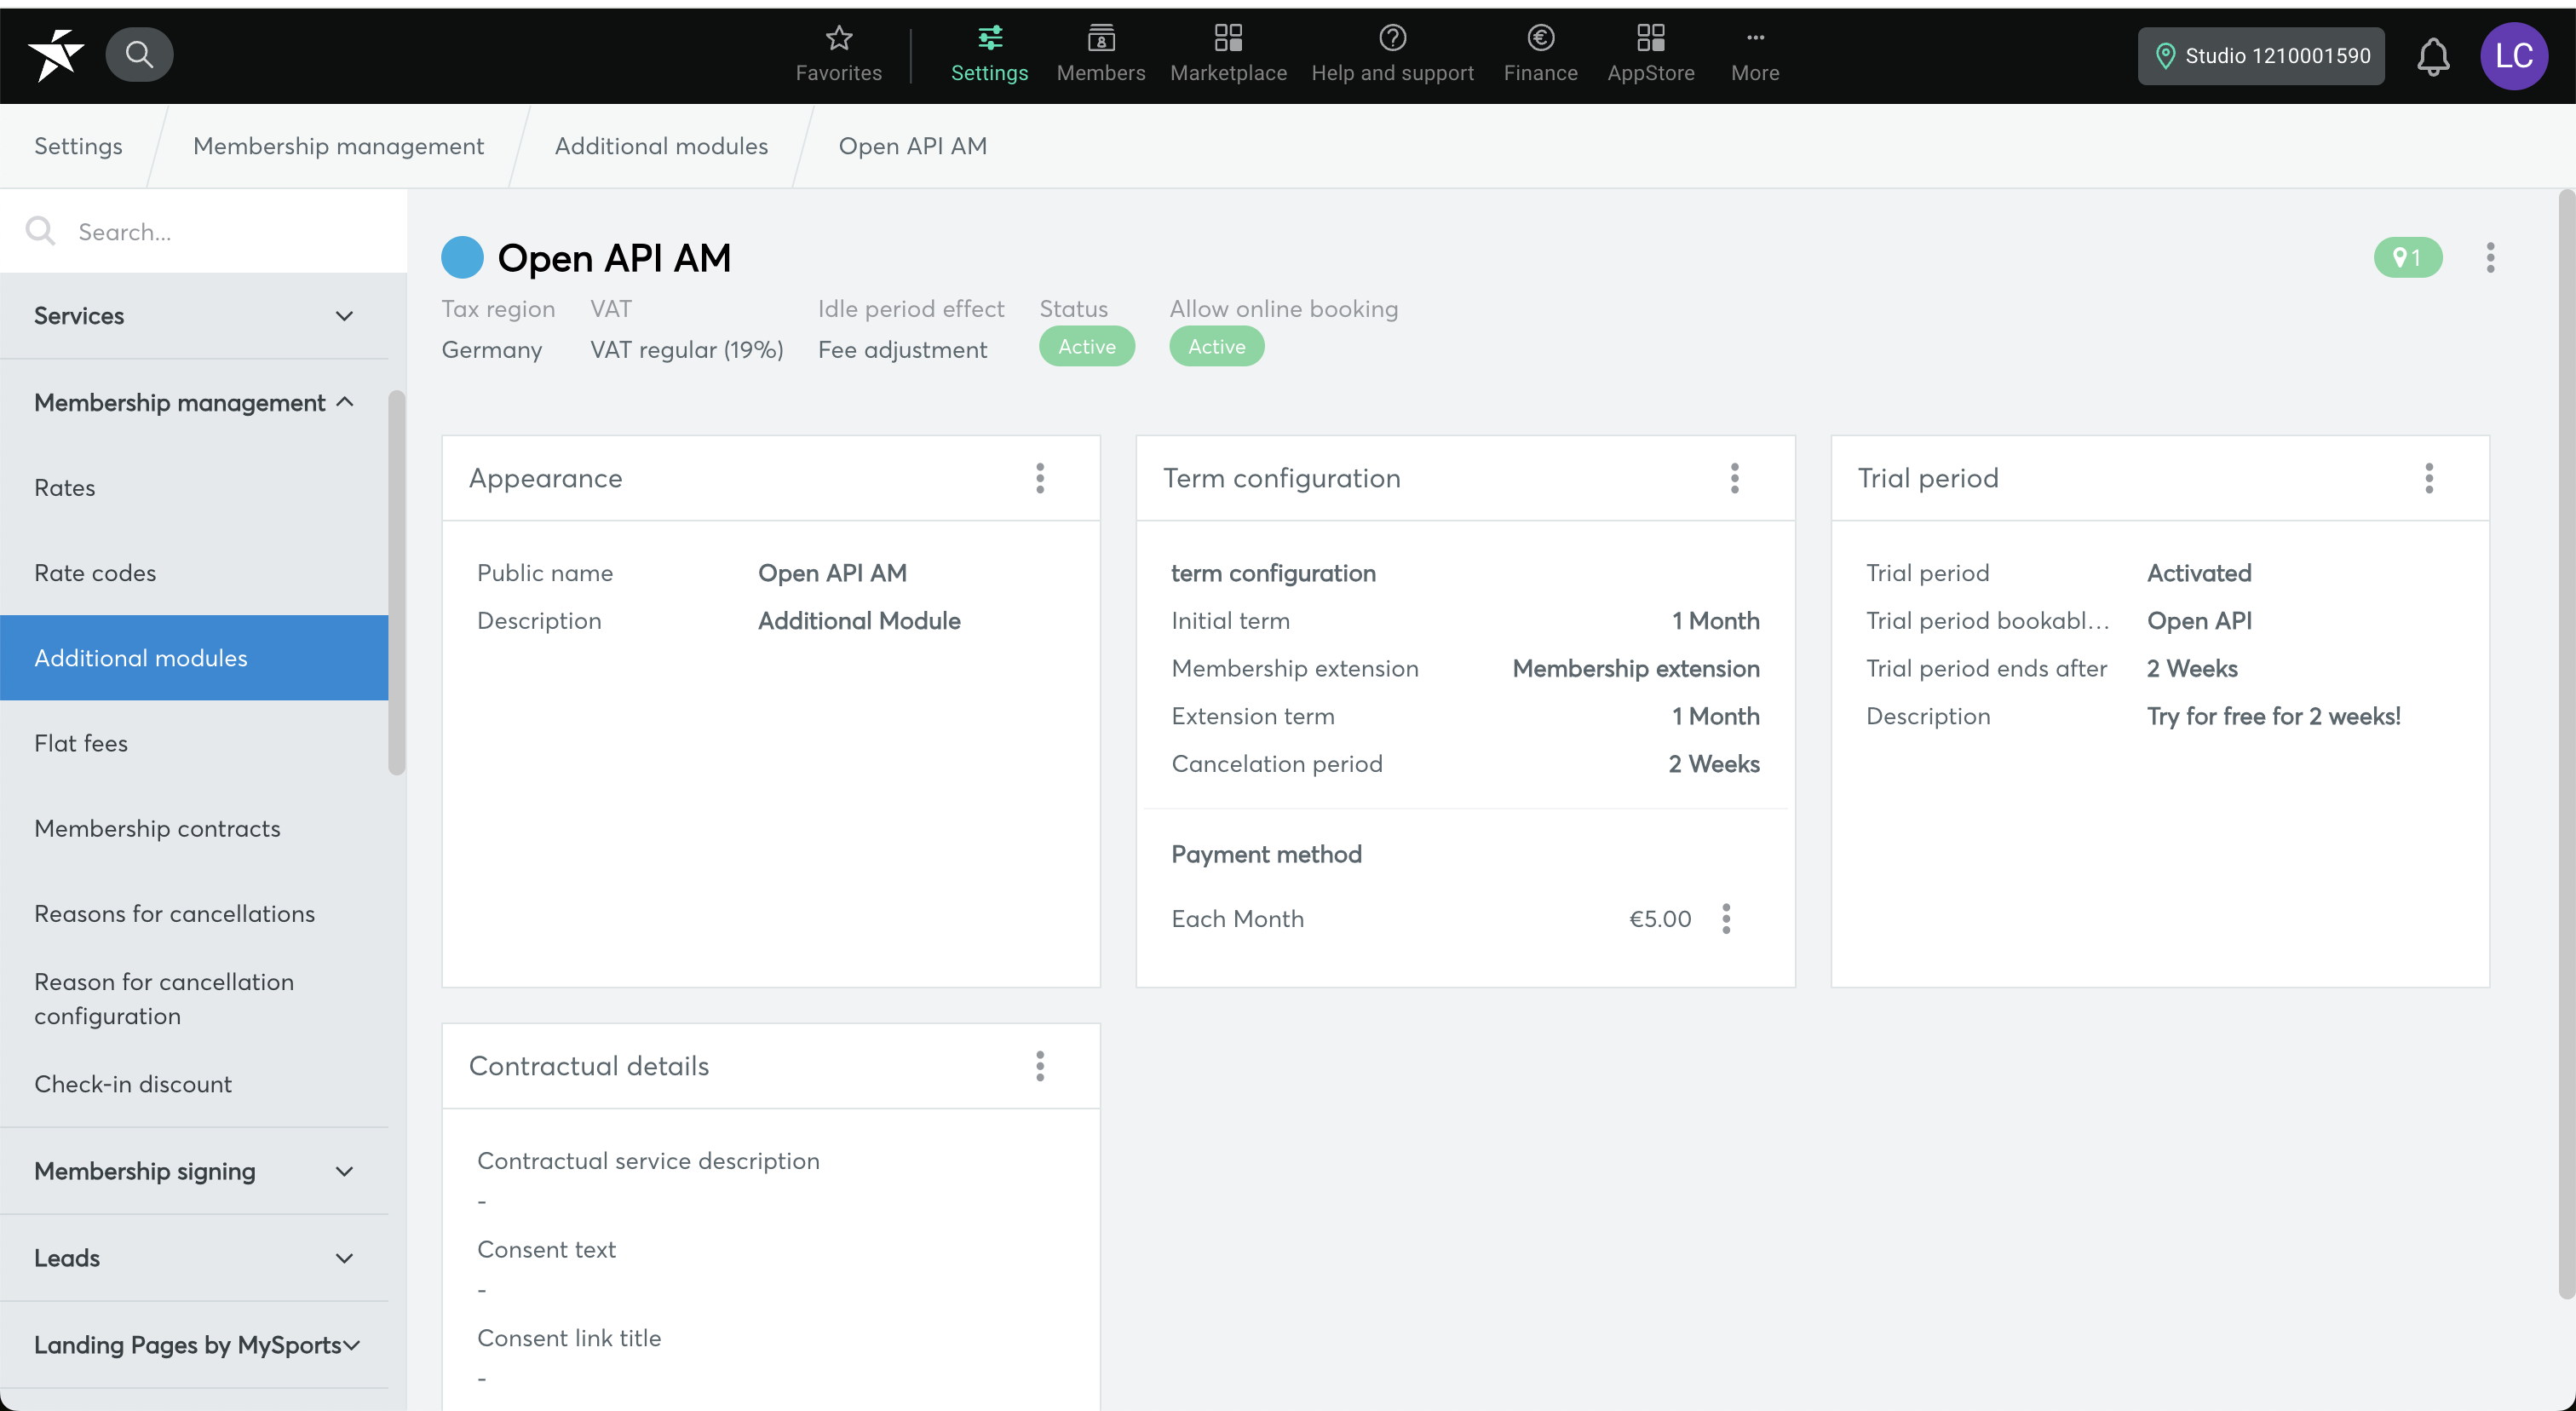The width and height of the screenshot is (2576, 1411).
Task: Click the payment method options icon for Each Month
Action: pyautogui.click(x=1727, y=919)
